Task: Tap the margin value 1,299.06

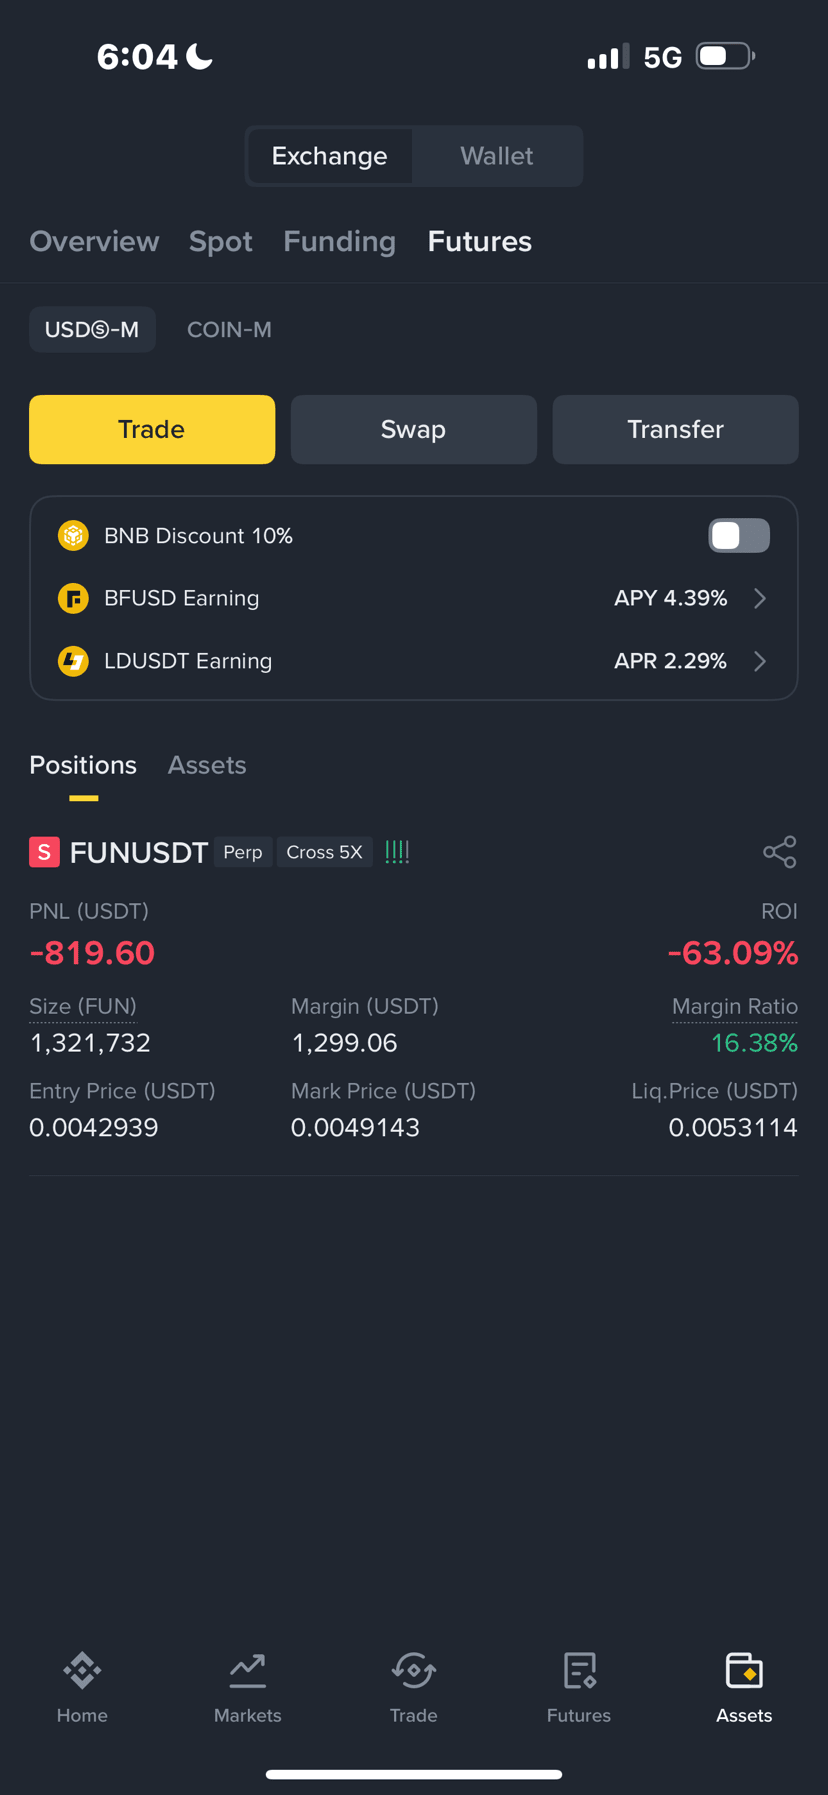Action: [x=344, y=1043]
